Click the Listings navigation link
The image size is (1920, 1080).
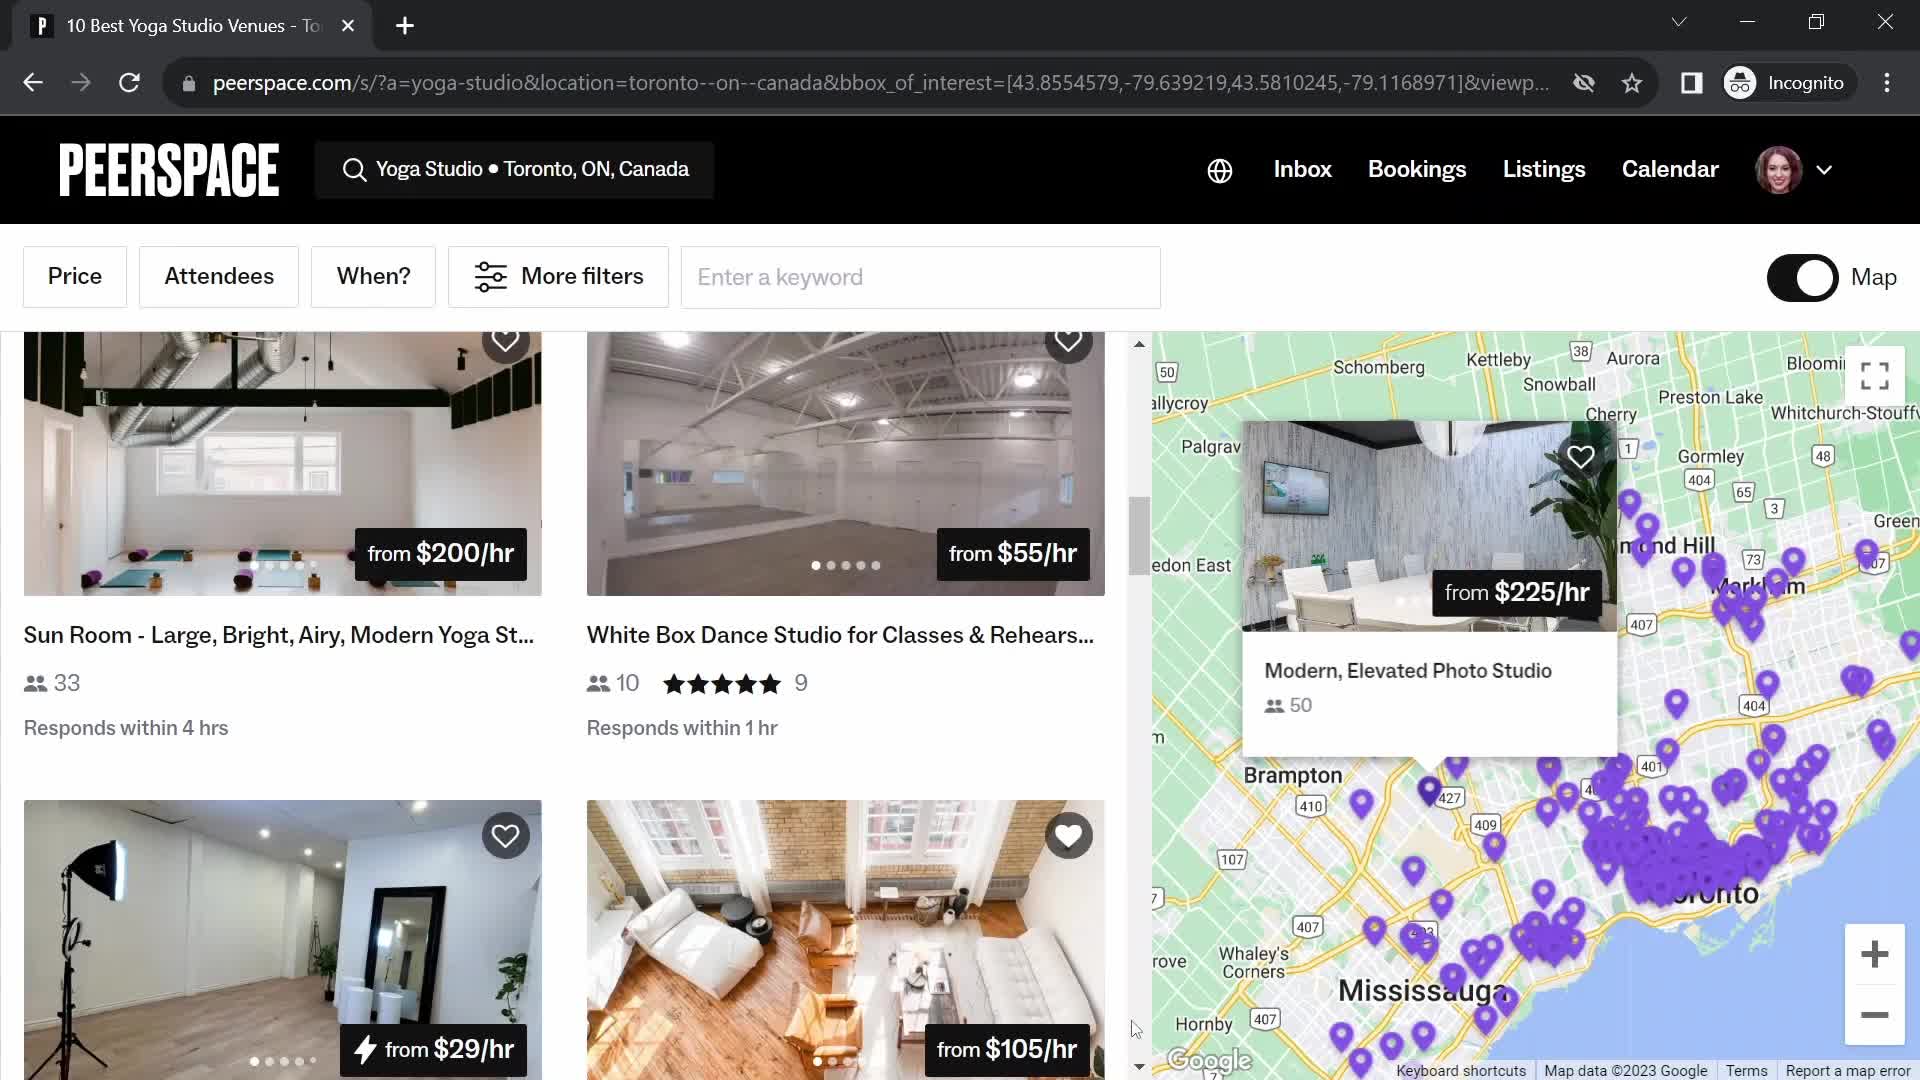(1545, 170)
